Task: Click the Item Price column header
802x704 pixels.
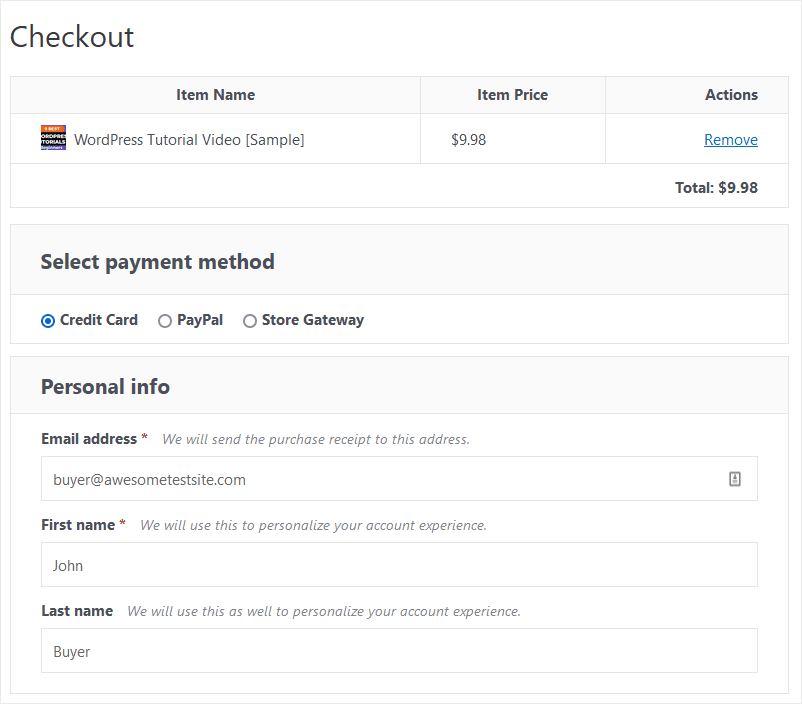Action: tap(512, 94)
